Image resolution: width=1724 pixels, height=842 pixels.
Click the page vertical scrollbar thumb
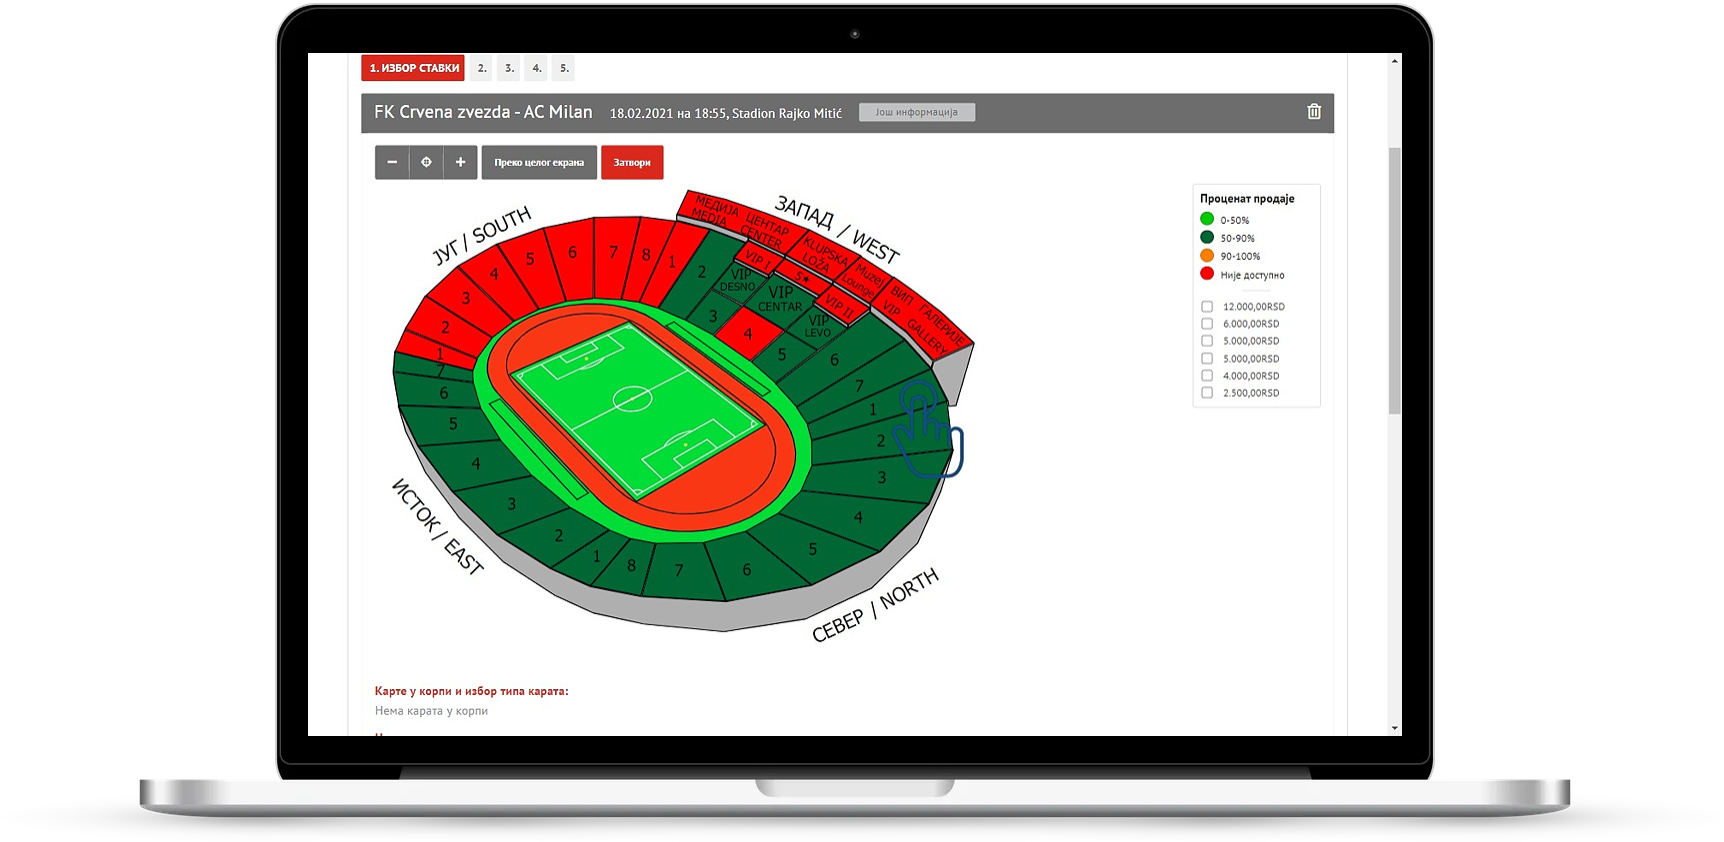click(1394, 280)
